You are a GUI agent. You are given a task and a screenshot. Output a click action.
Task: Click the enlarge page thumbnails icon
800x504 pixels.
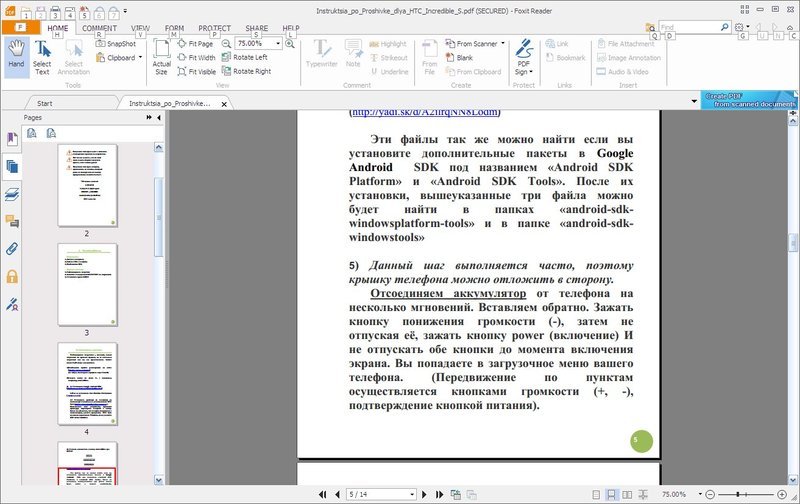click(x=32, y=134)
